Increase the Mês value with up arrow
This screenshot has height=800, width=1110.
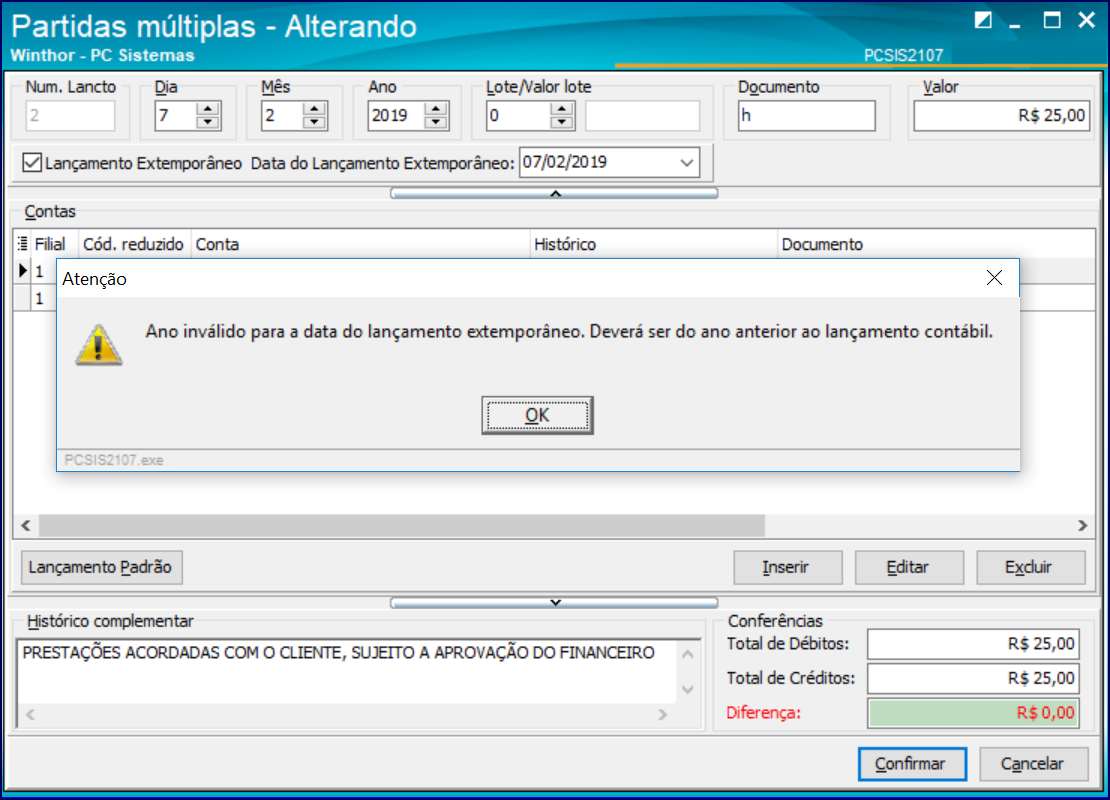(314, 109)
